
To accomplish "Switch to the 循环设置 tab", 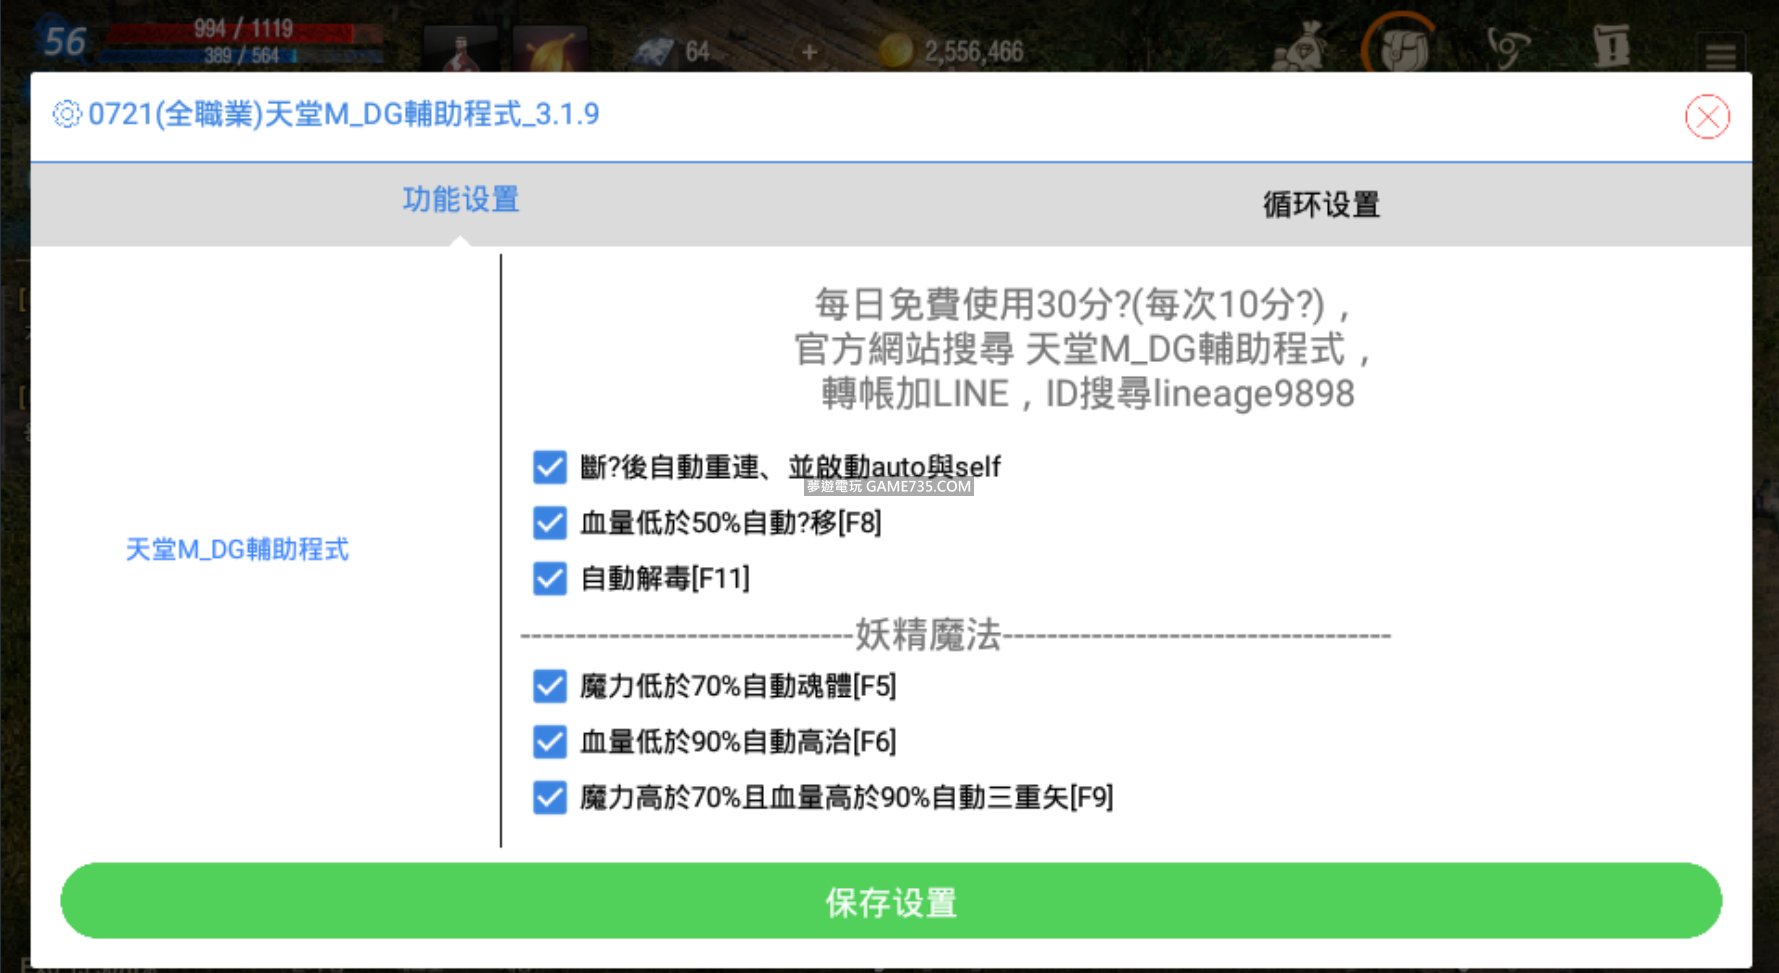I will [1321, 205].
